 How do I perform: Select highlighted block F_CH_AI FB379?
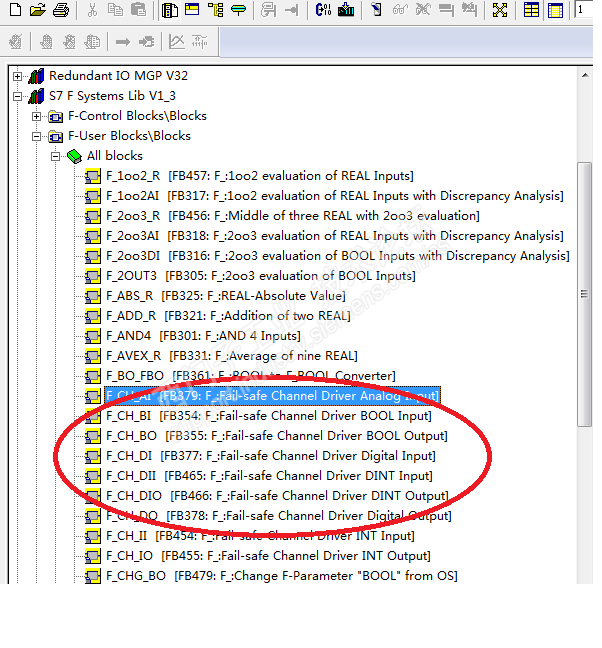(272, 396)
